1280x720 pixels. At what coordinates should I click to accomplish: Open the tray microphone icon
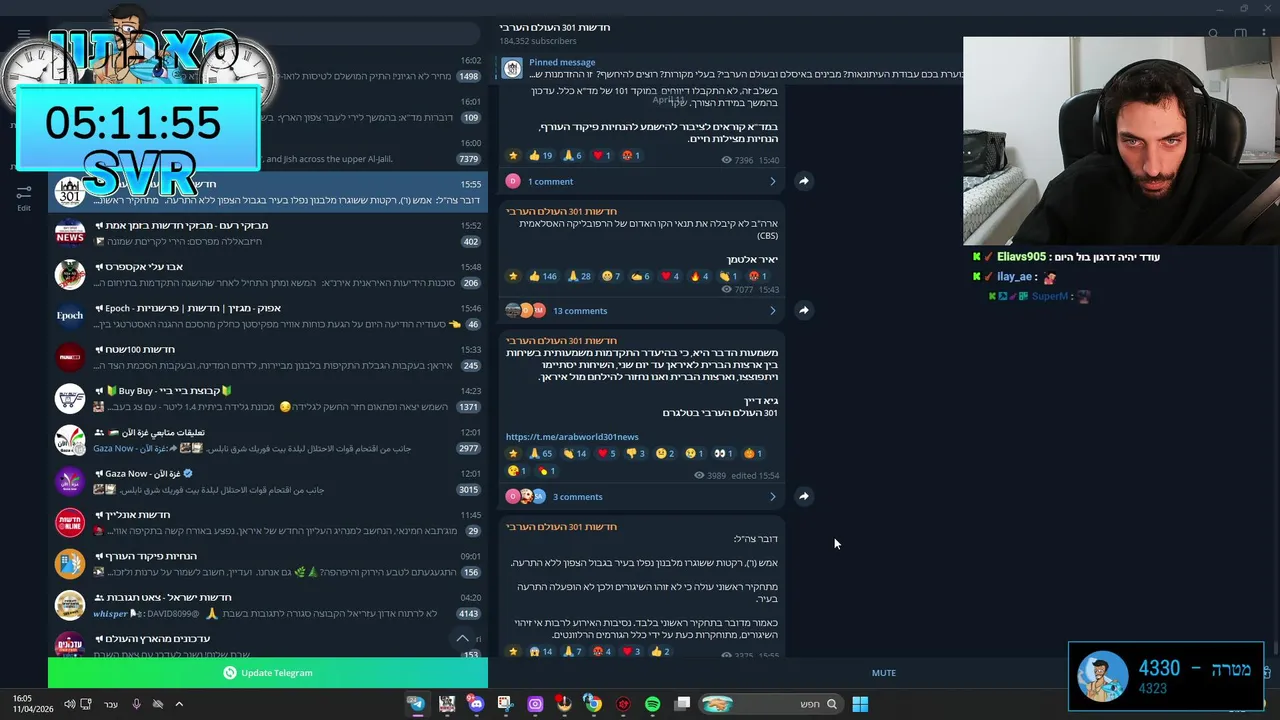pyautogui.click(x=137, y=704)
